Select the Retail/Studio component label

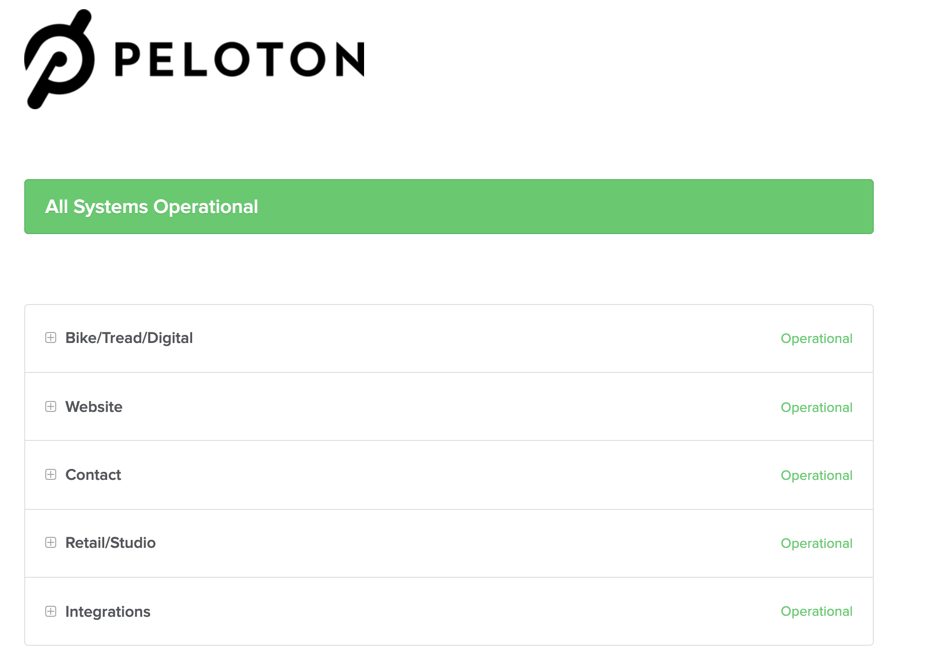click(110, 543)
